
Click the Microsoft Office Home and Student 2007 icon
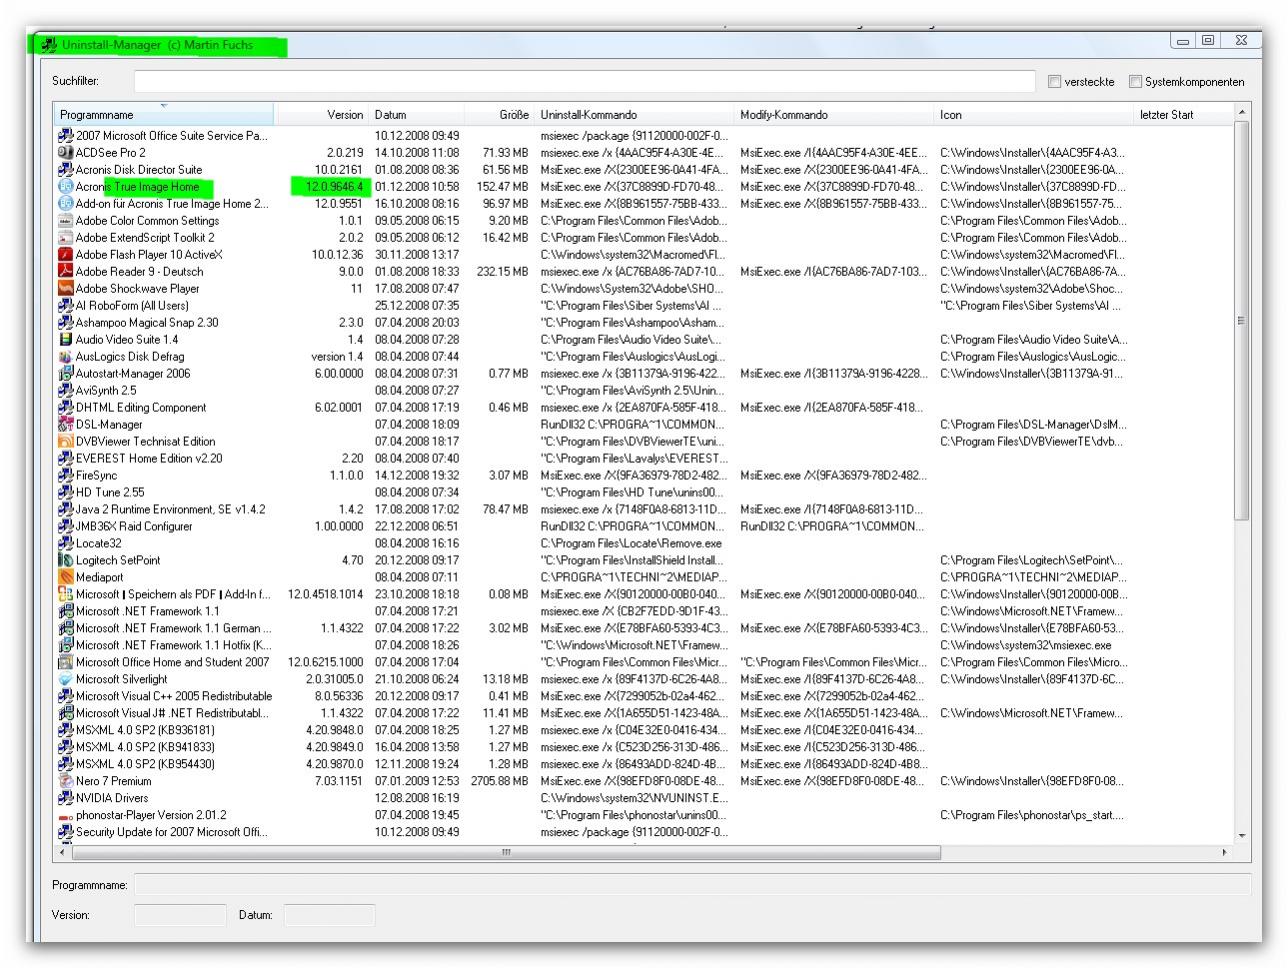[66, 663]
